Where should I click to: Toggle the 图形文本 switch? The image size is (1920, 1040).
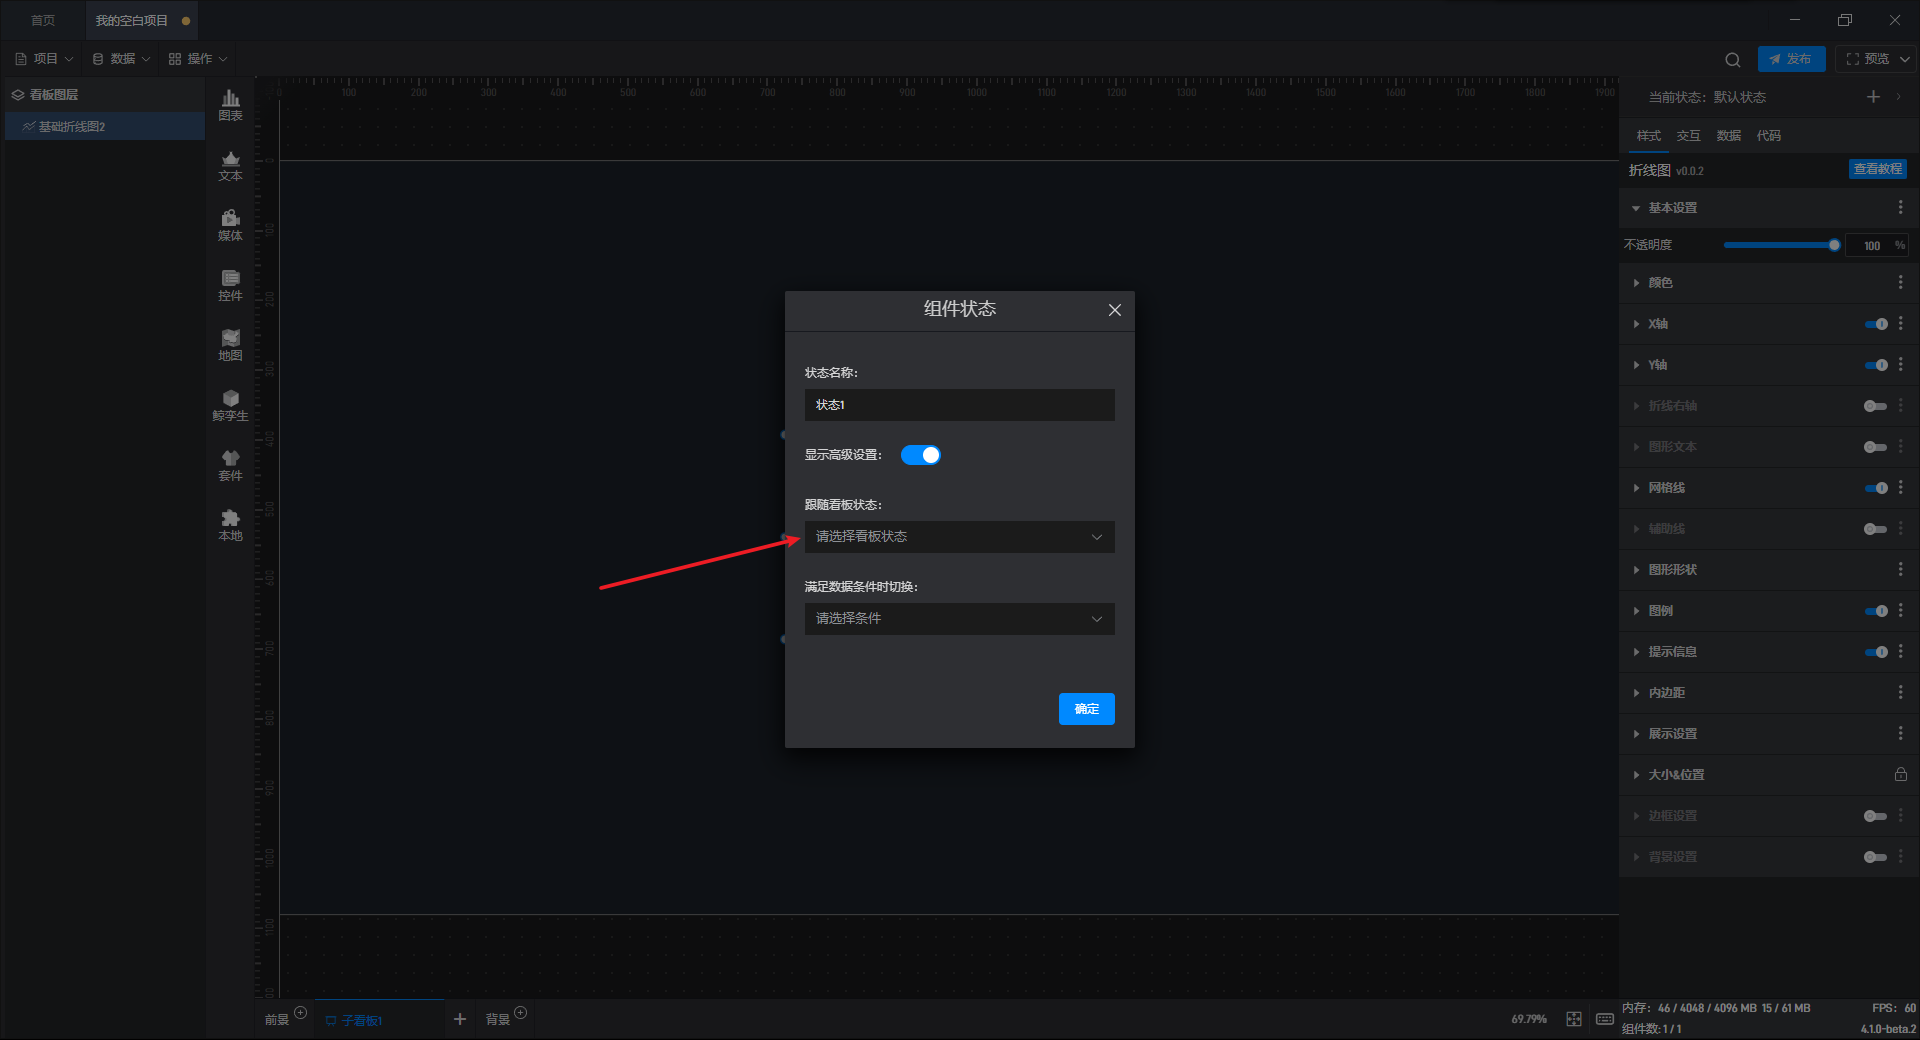pyautogui.click(x=1876, y=447)
